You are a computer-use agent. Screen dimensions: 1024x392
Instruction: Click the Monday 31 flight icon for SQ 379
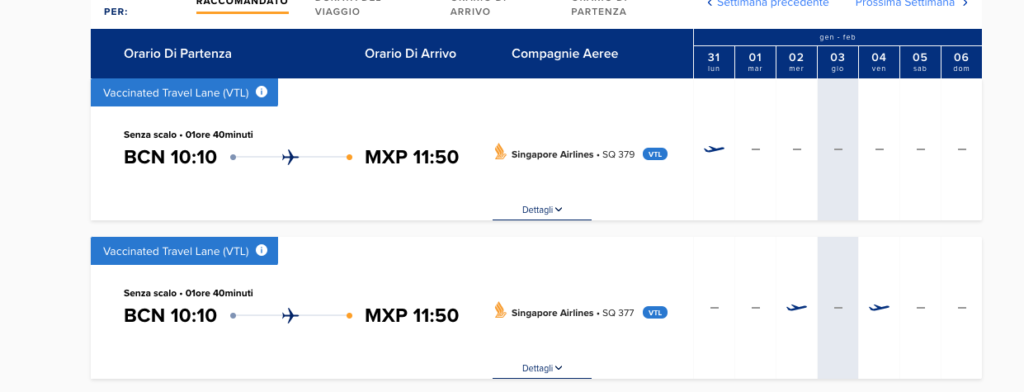714,149
